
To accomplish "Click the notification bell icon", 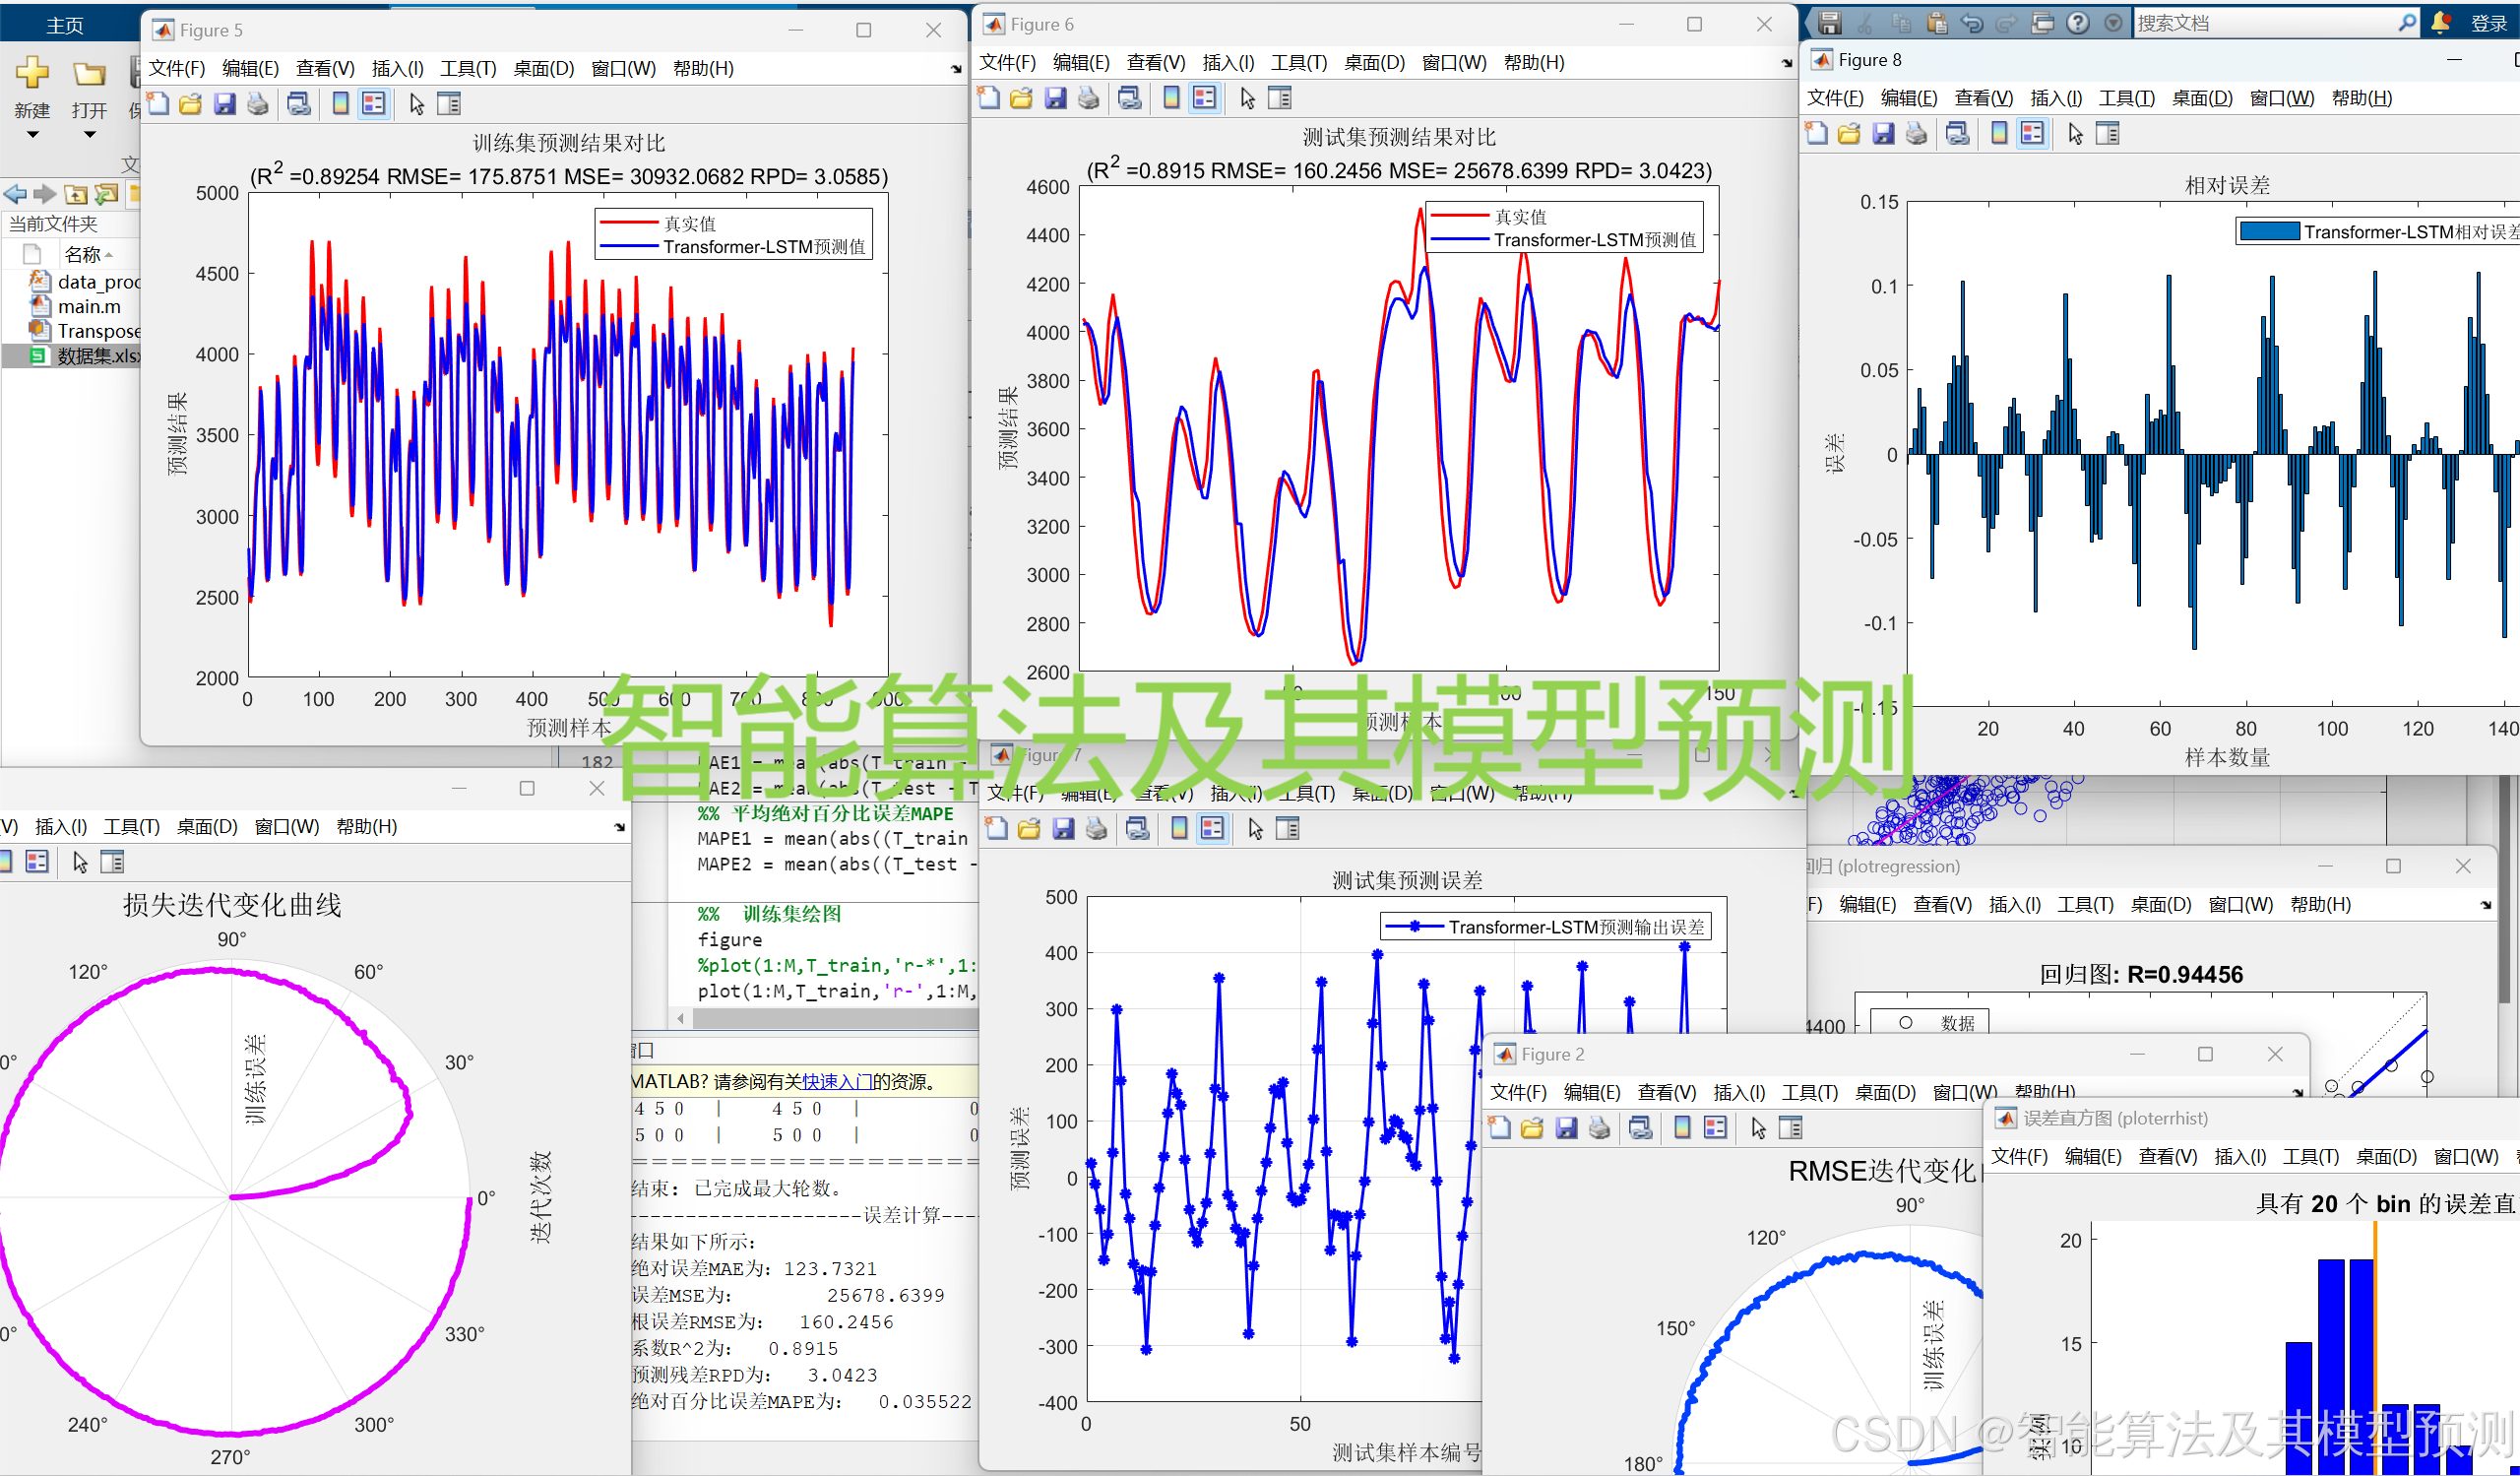I will point(2441,22).
